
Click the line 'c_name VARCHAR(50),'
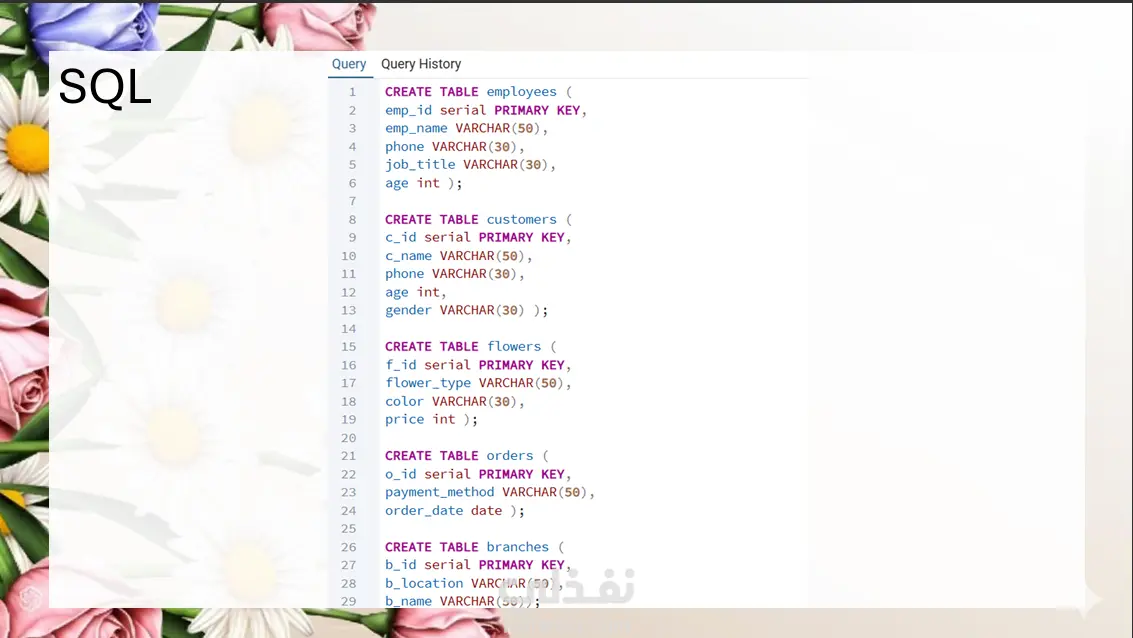pyautogui.click(x=458, y=256)
